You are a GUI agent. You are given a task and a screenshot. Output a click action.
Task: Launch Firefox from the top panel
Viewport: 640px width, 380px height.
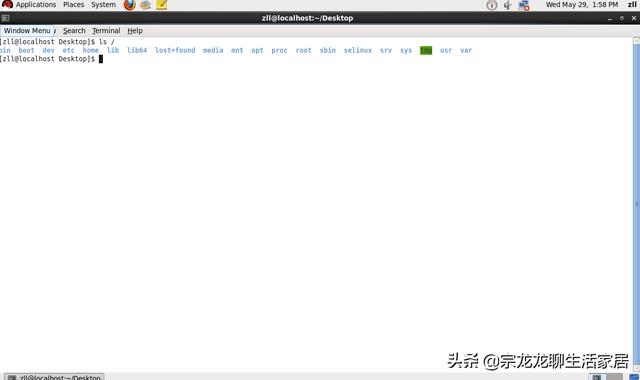pyautogui.click(x=130, y=5)
